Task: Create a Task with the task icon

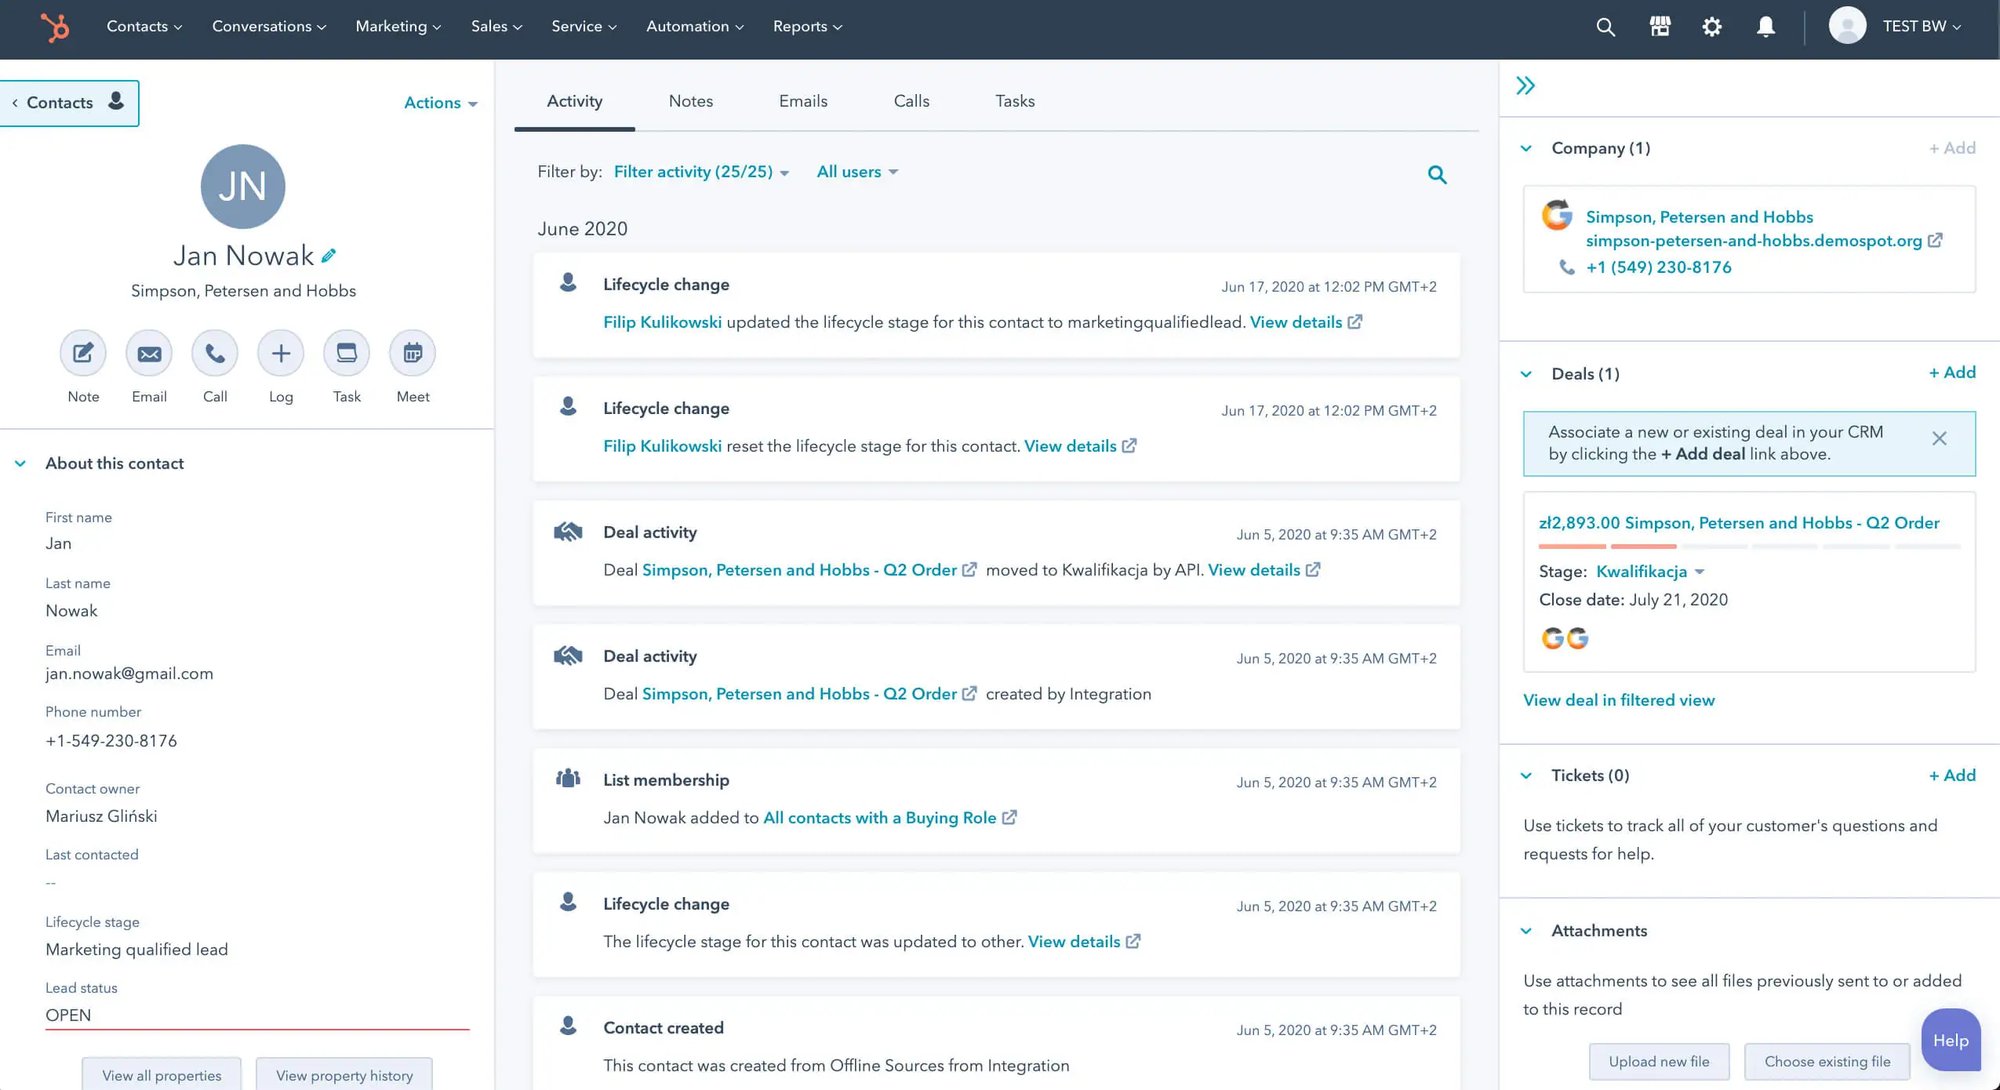Action: click(347, 353)
